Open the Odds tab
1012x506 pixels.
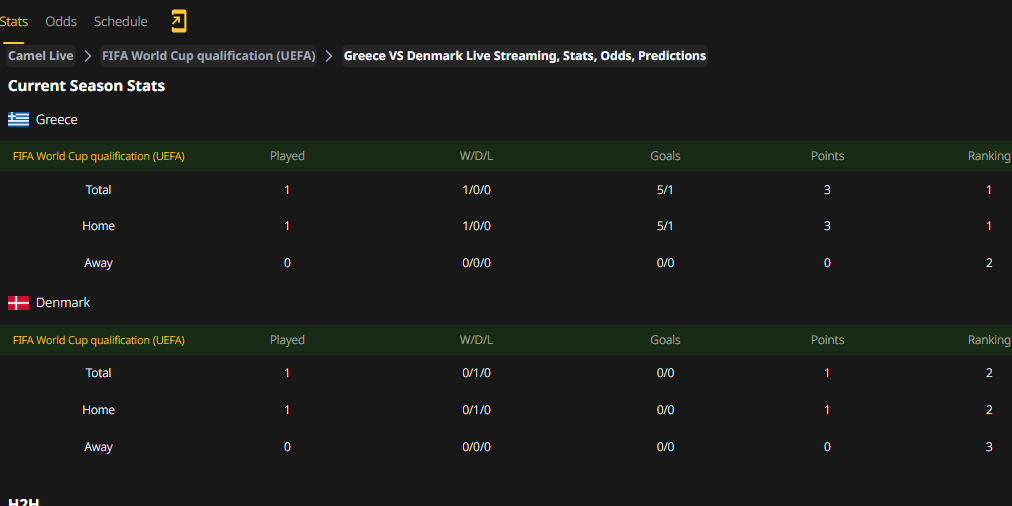point(61,21)
